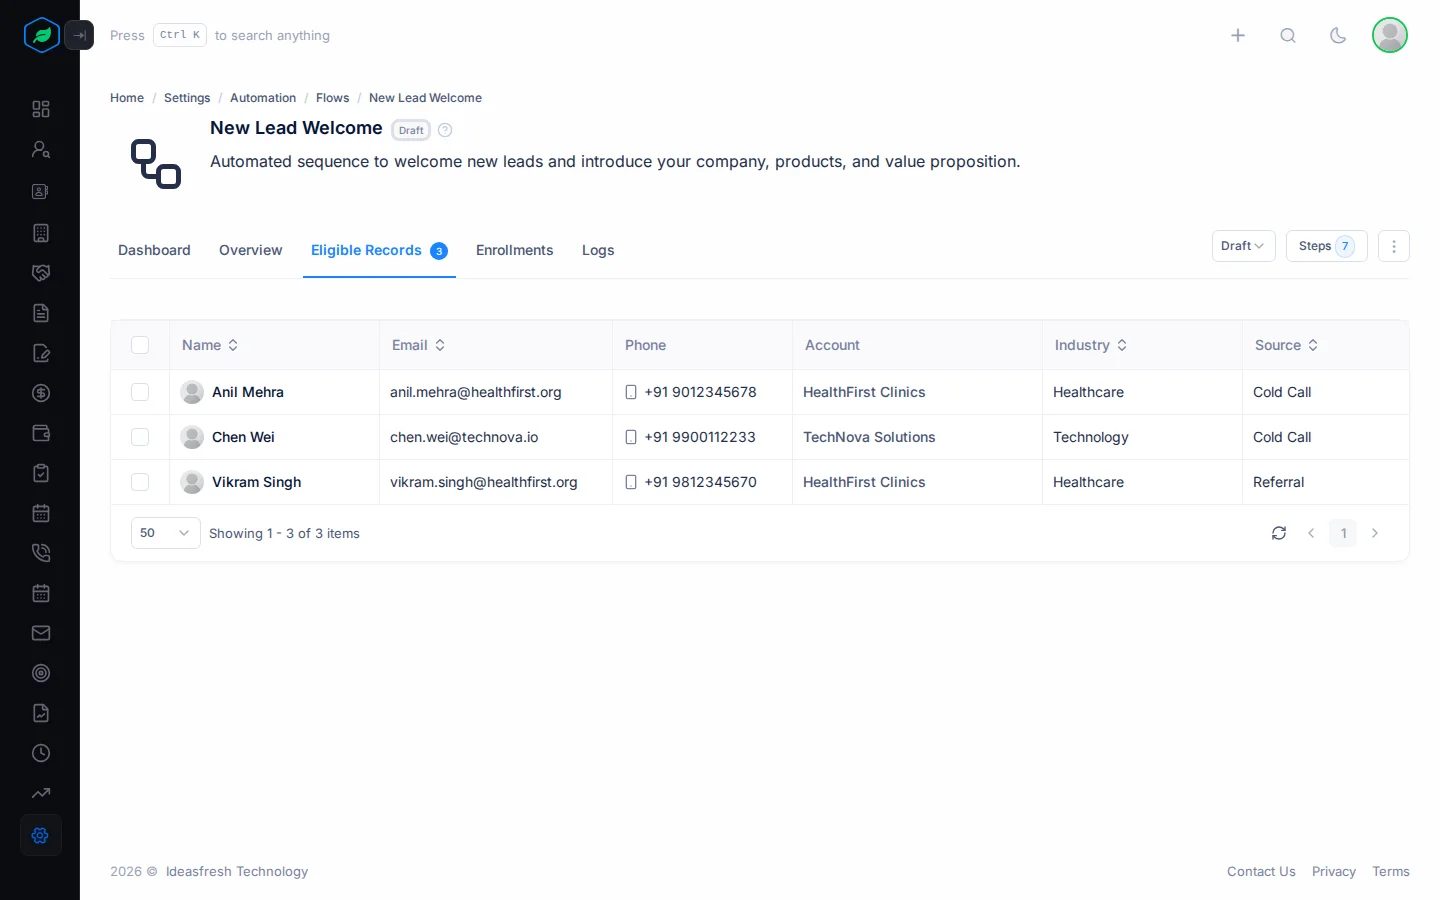Check the box for Chen Wei
The image size is (1440, 900).
140,437
